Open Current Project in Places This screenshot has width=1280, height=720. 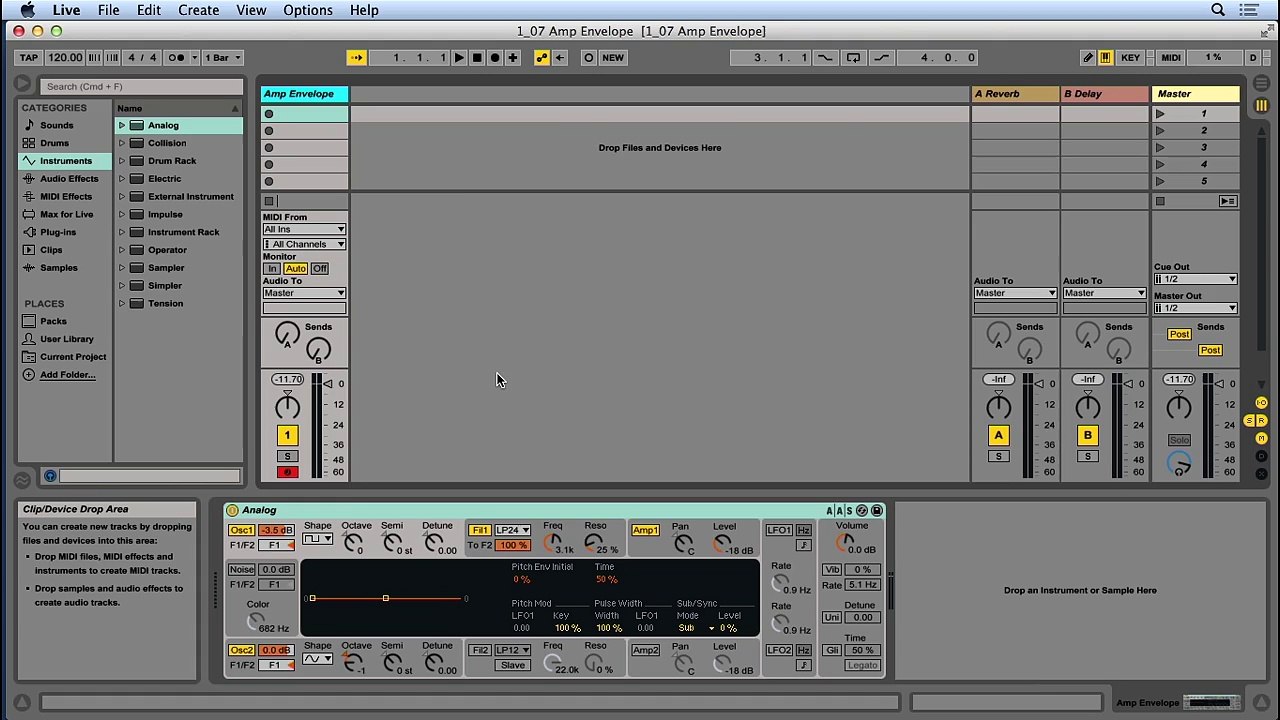point(72,357)
